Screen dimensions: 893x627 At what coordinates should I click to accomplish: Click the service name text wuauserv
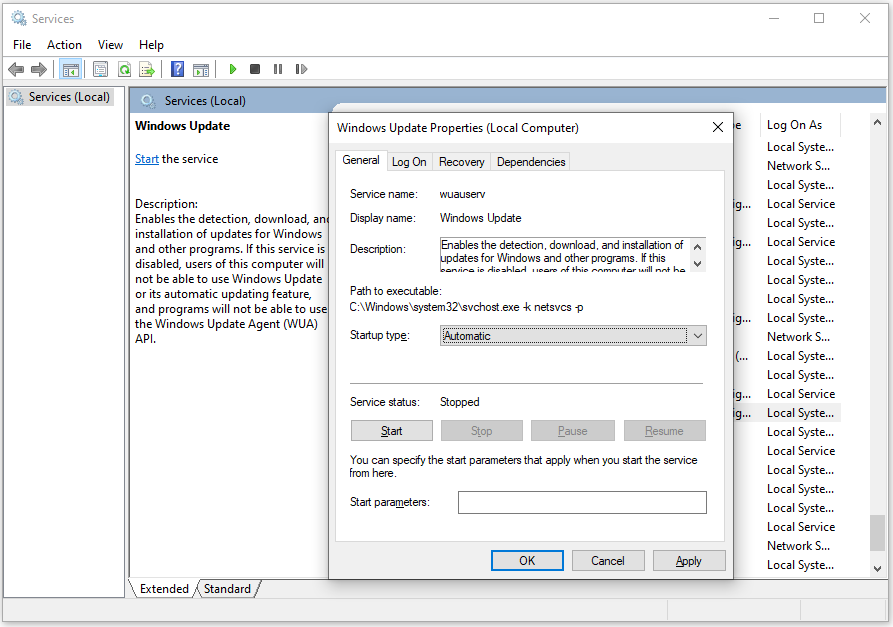pos(462,194)
